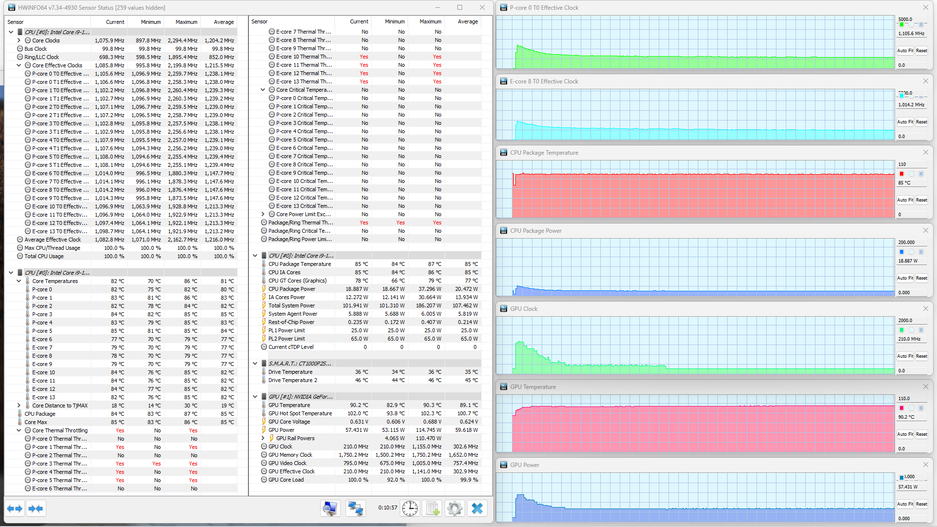The height and width of the screenshot is (527, 937).
Task: Pick the red color swatch in CPU Package Temperature graph
Action: tap(902, 174)
